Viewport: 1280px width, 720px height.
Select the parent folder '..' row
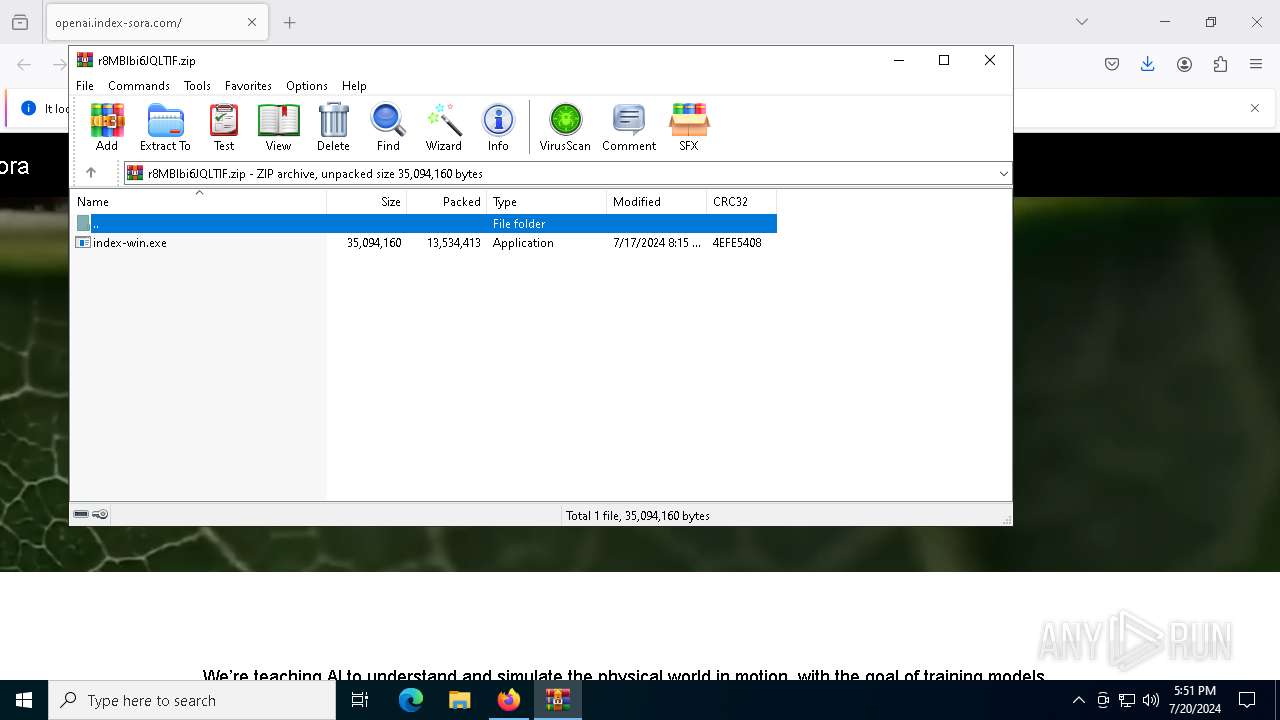[x=424, y=224]
